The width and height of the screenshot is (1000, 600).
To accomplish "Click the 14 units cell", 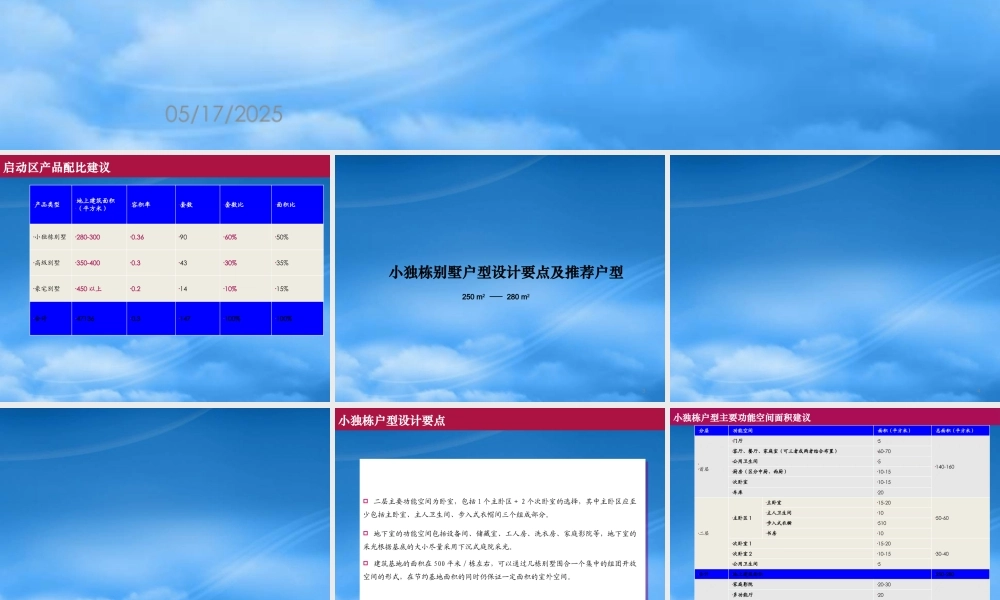I will (x=197, y=289).
